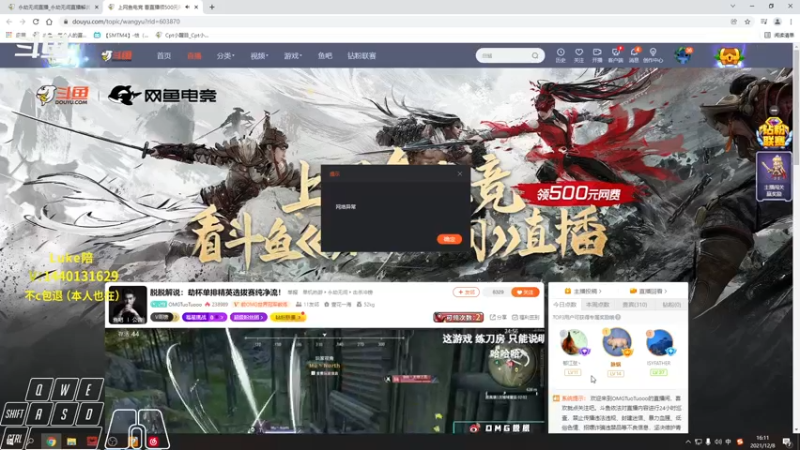The width and height of the screenshot is (800, 450).
Task: Open a new browser tab
Action: [212, 7]
